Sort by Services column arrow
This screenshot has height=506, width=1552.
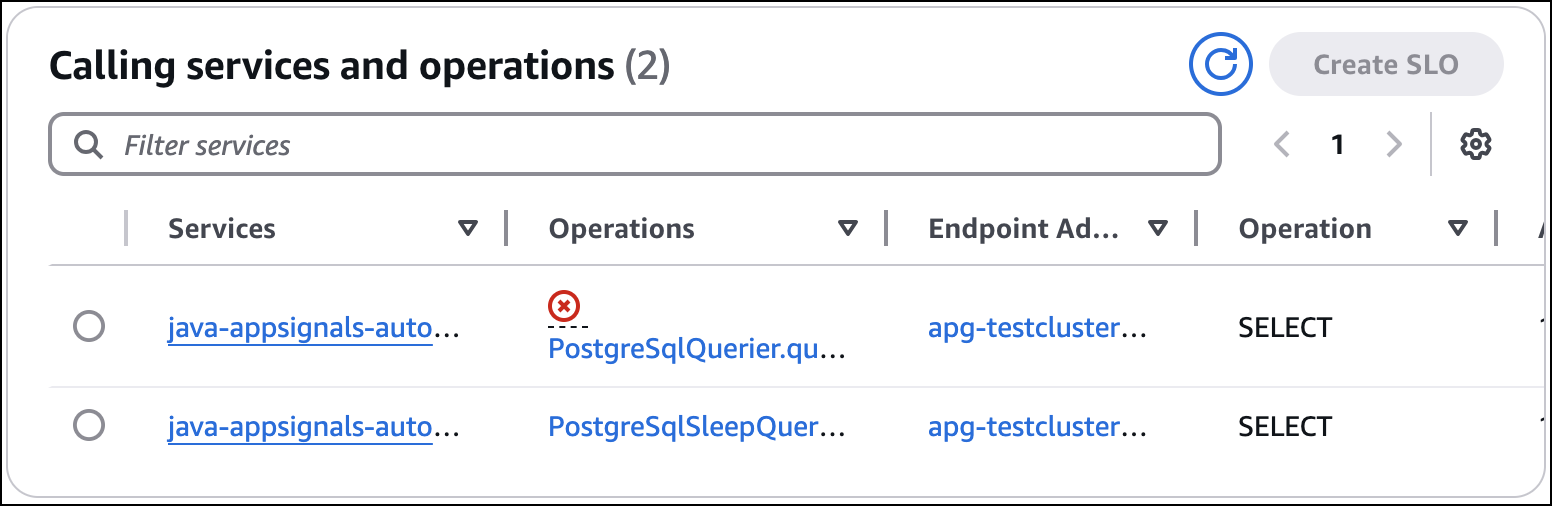tap(467, 229)
